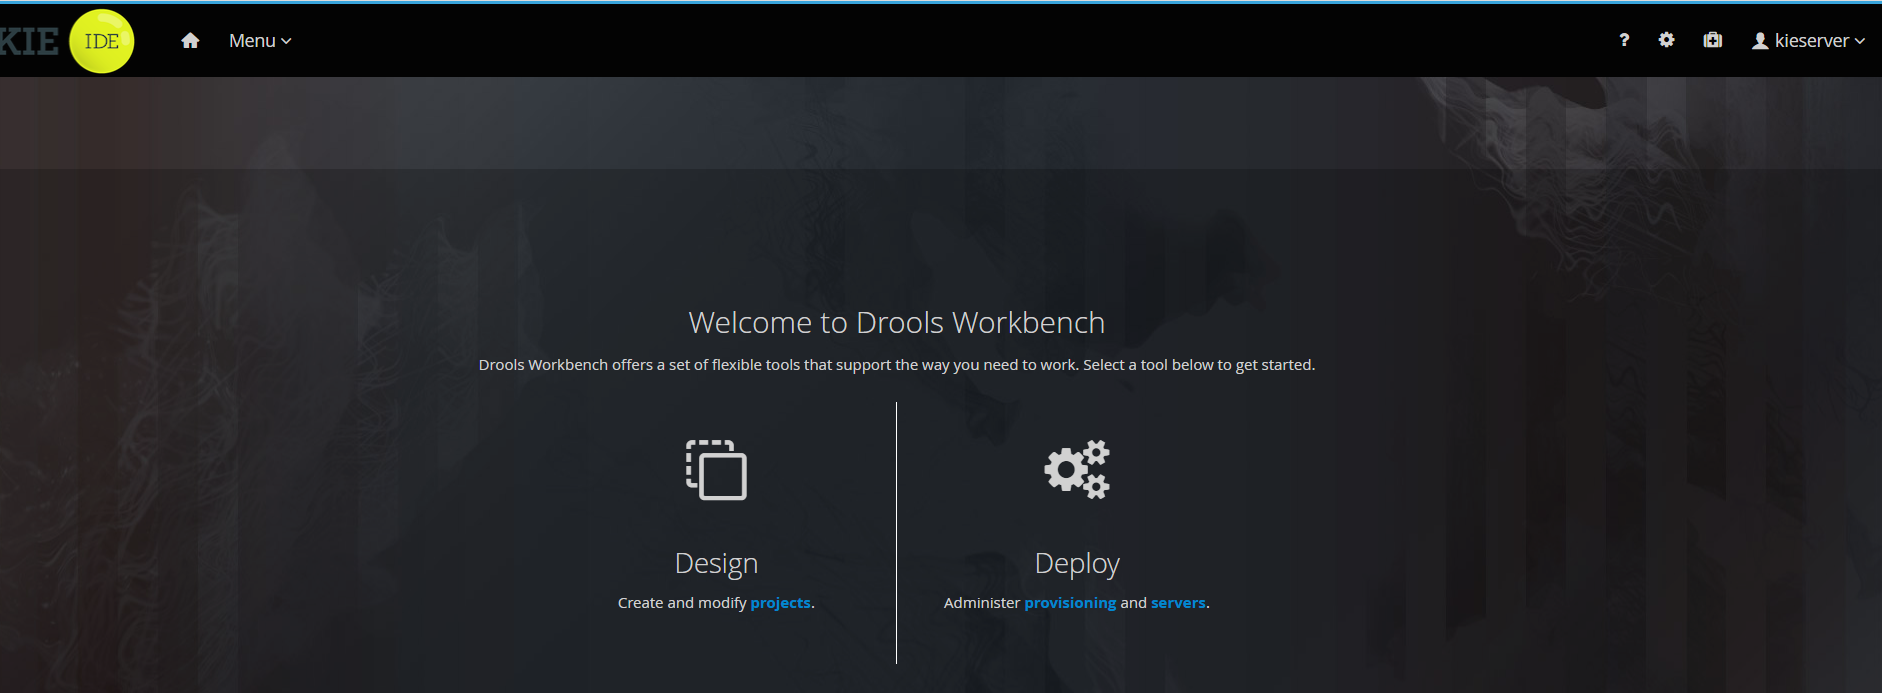Select the Deploy heading

point(1077,563)
